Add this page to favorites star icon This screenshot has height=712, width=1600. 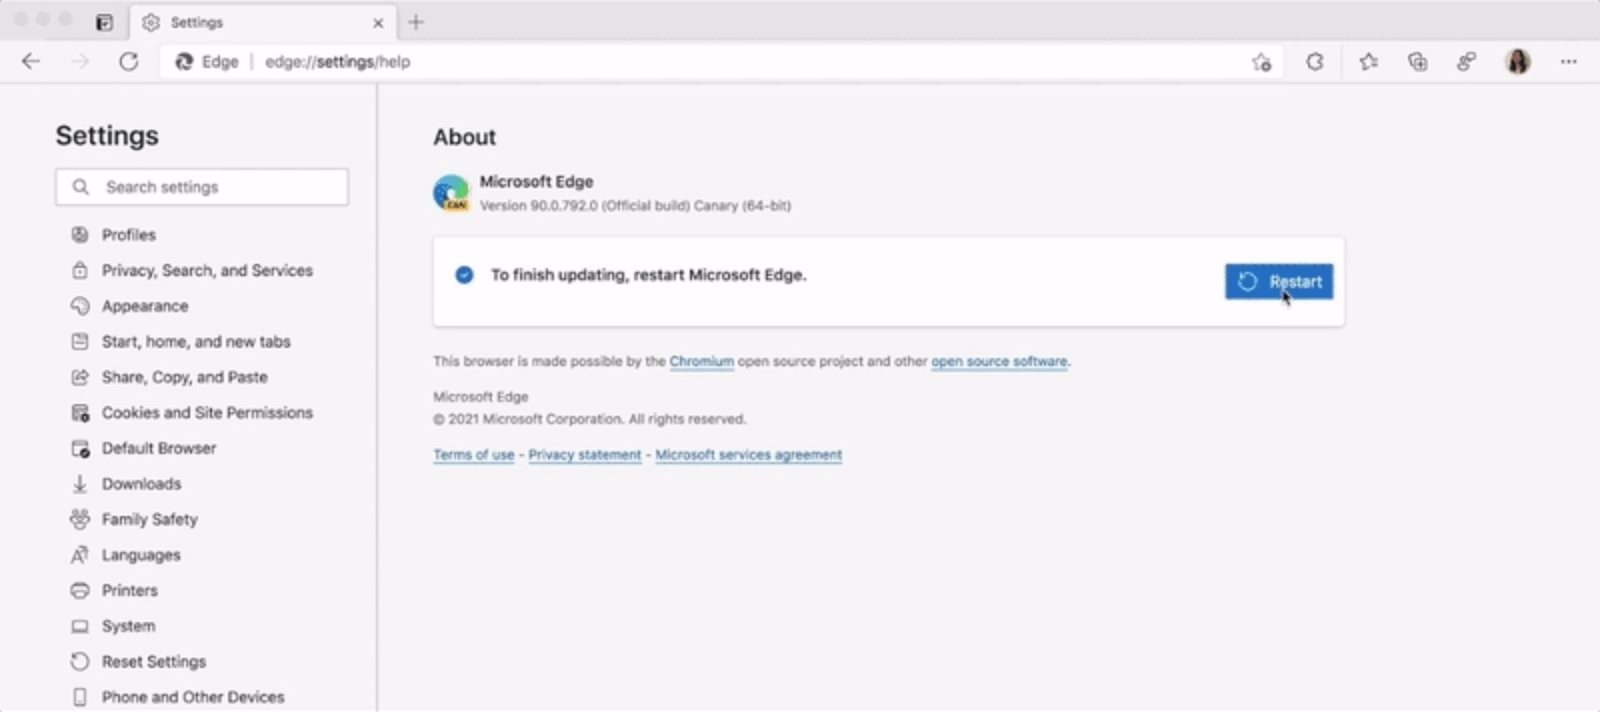coord(1262,62)
